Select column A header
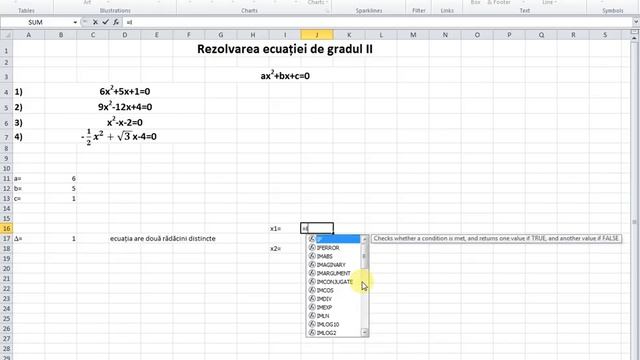 pos(29,35)
